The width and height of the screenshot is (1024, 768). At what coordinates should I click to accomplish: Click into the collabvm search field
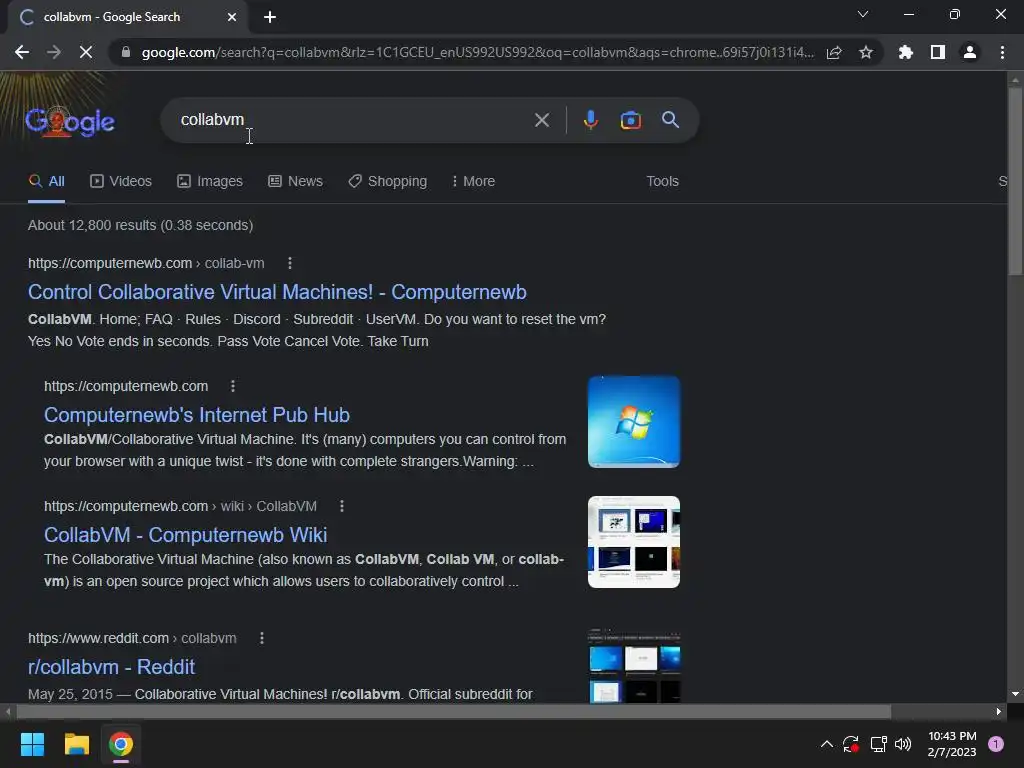(353, 120)
